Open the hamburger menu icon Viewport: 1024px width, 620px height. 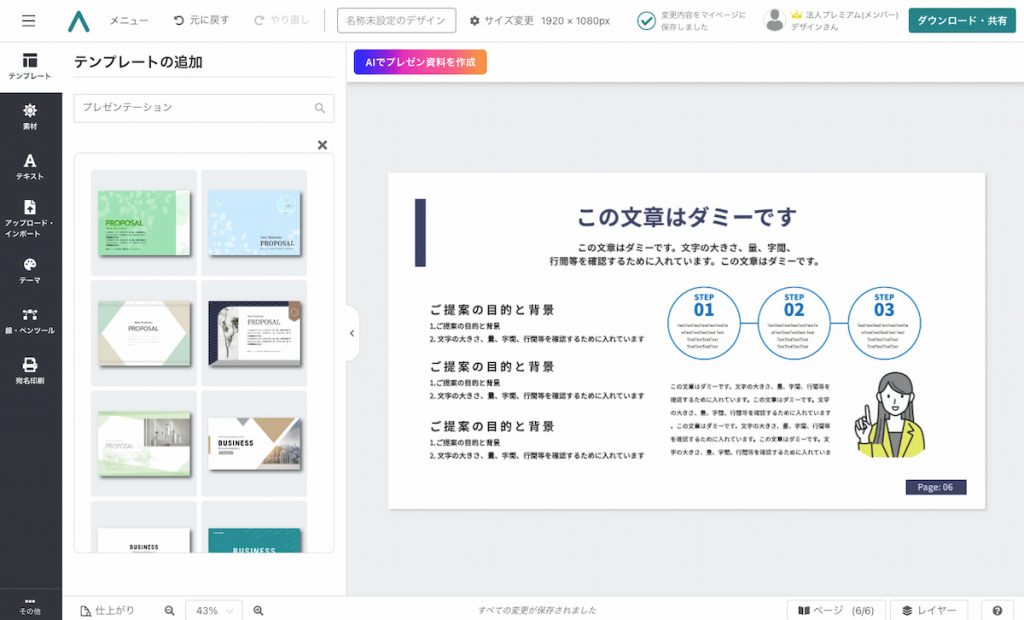pyautogui.click(x=28, y=21)
